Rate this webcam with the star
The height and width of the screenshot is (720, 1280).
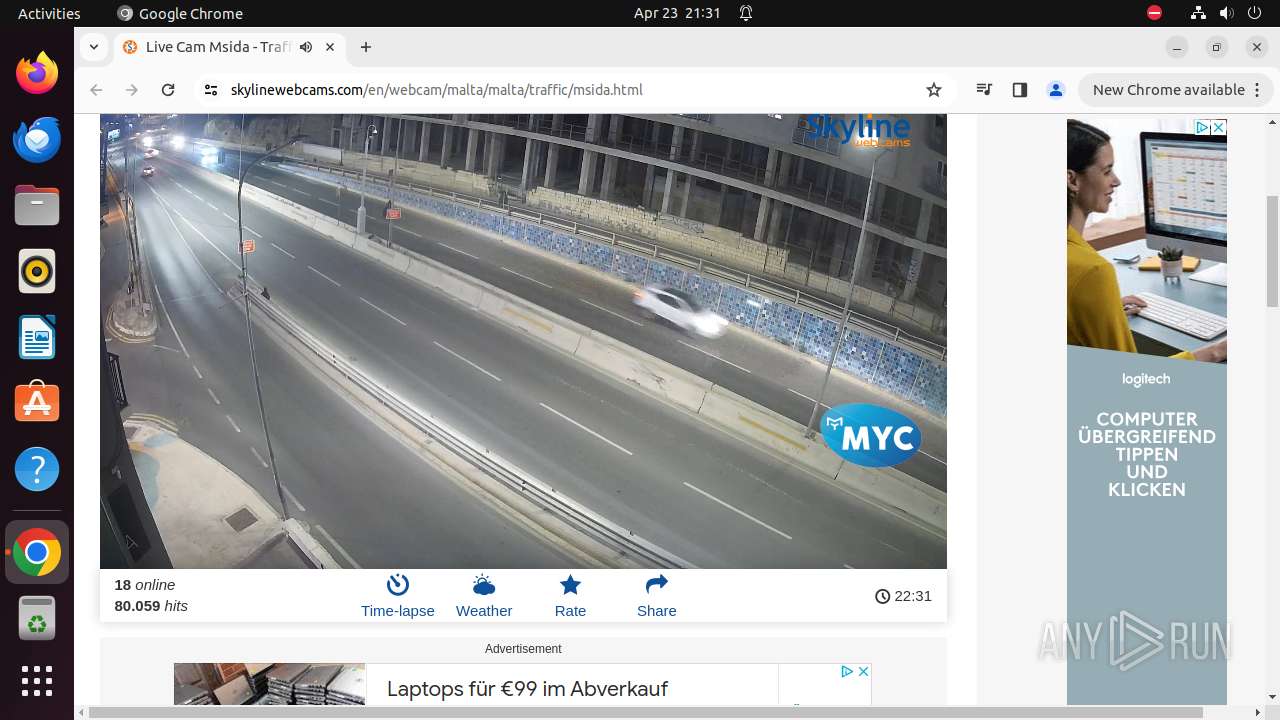pos(570,596)
